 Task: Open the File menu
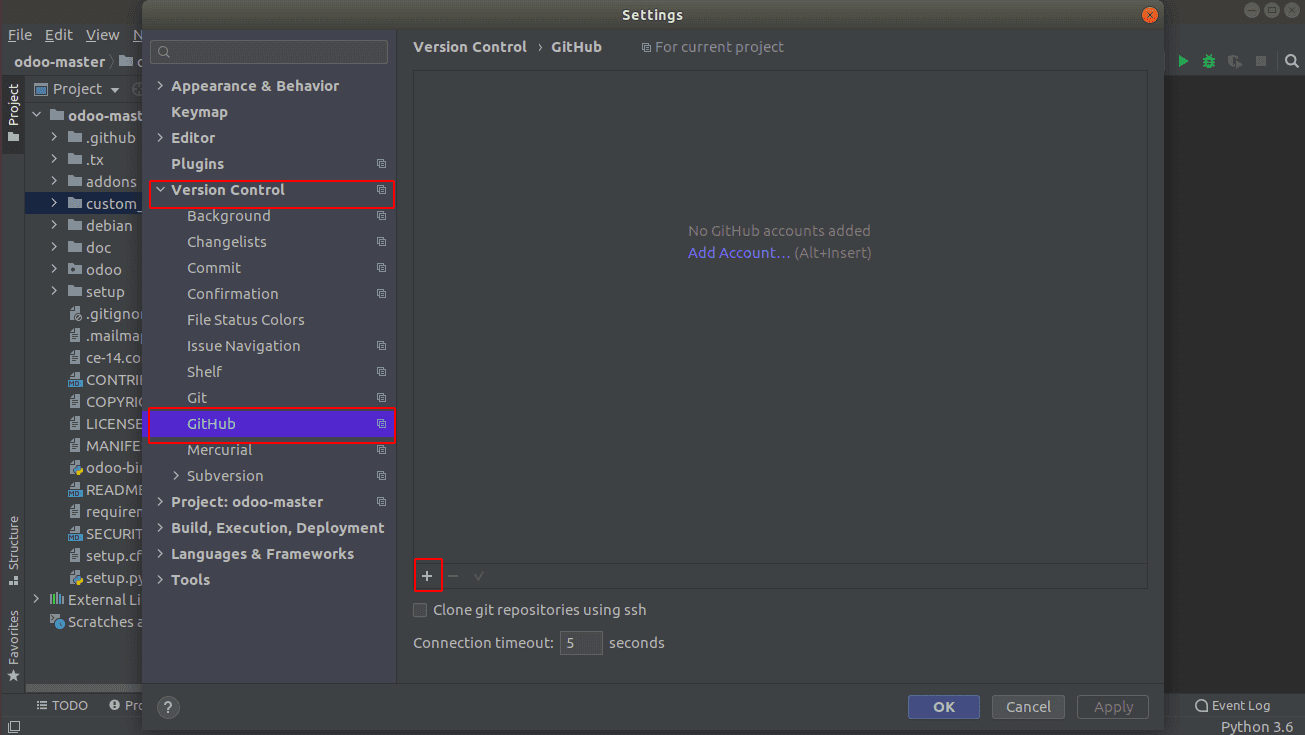pos(19,34)
